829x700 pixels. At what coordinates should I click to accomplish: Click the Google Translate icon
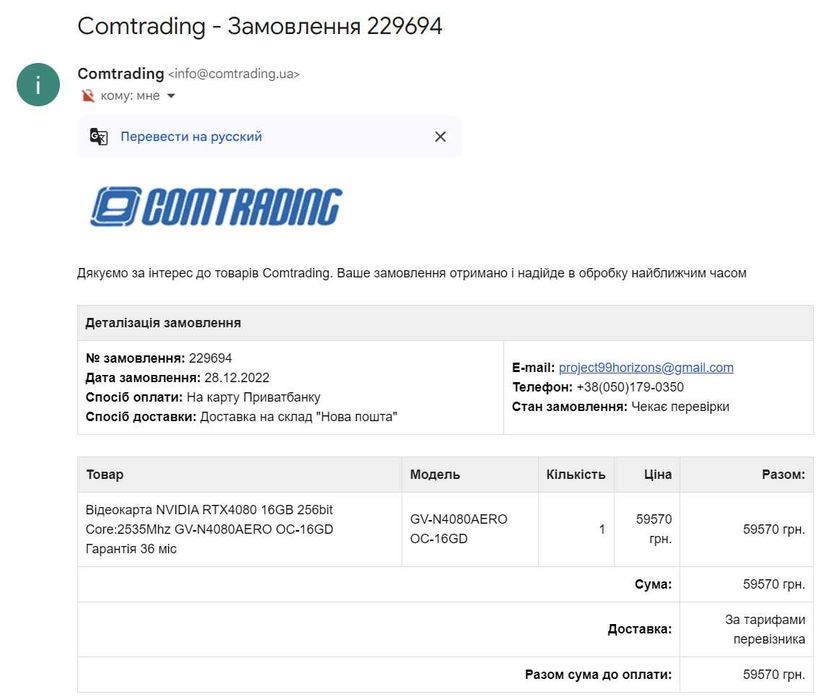(99, 137)
